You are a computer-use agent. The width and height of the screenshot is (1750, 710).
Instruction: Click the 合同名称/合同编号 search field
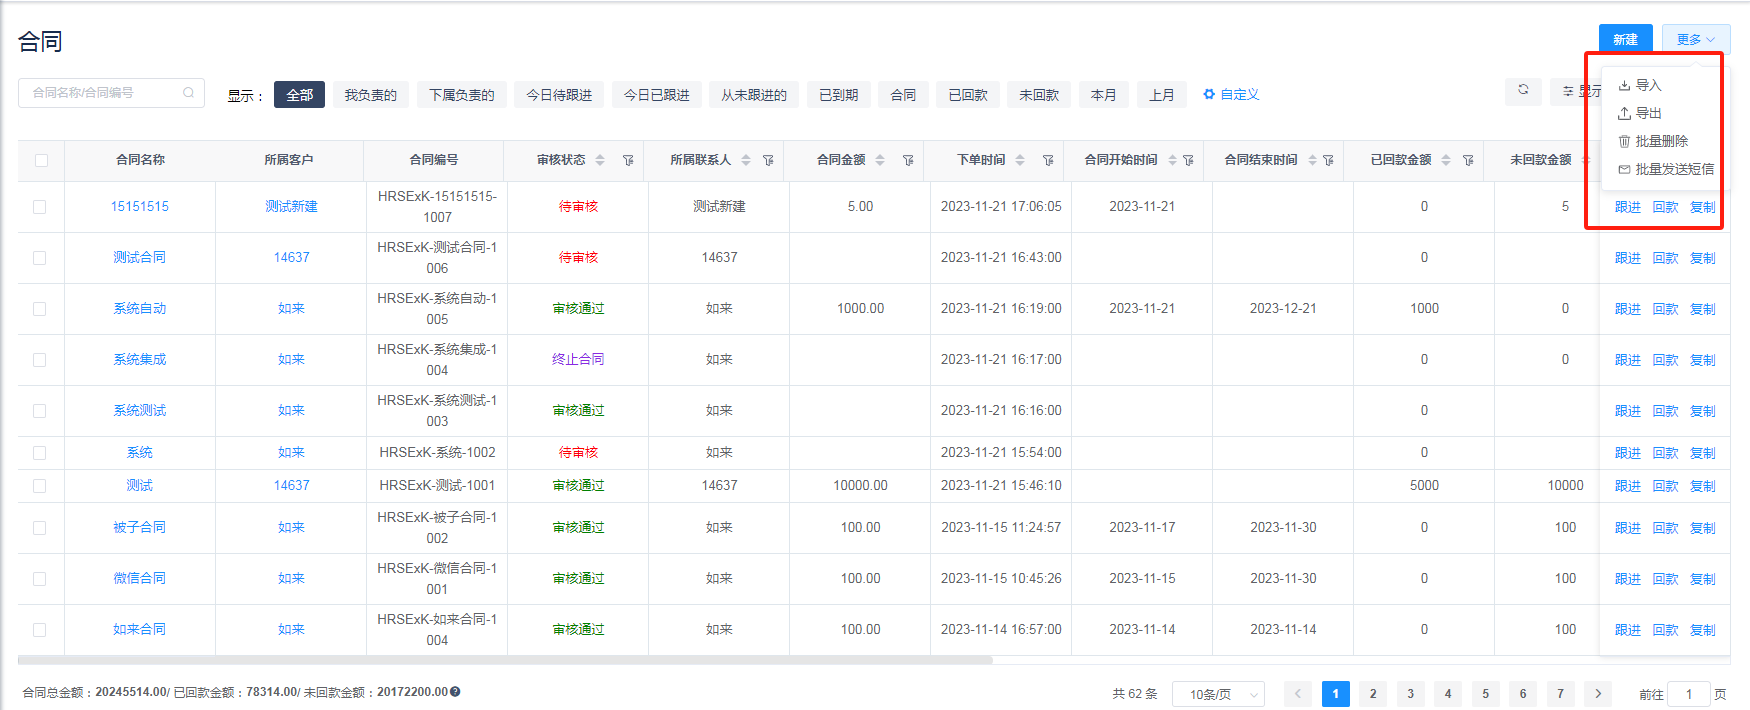100,93
